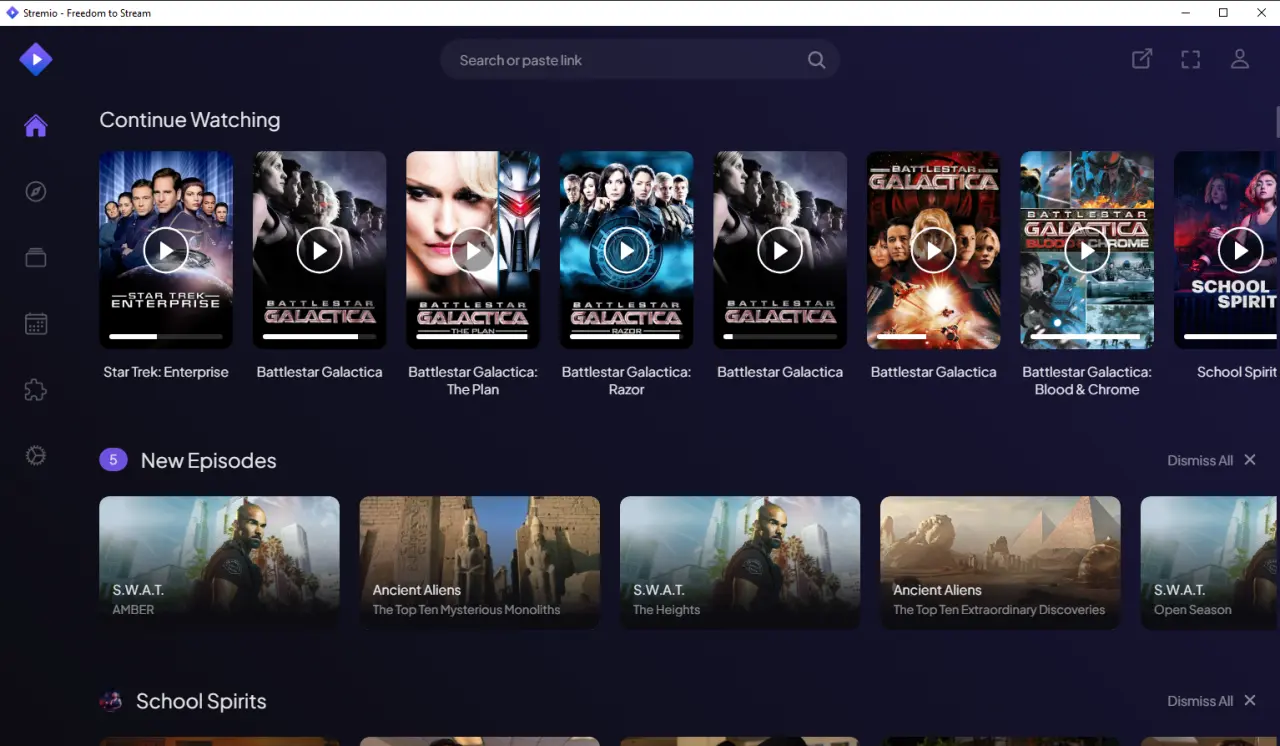Toggle fullscreen mode icon
Image resolution: width=1280 pixels, height=746 pixels.
1191,60
